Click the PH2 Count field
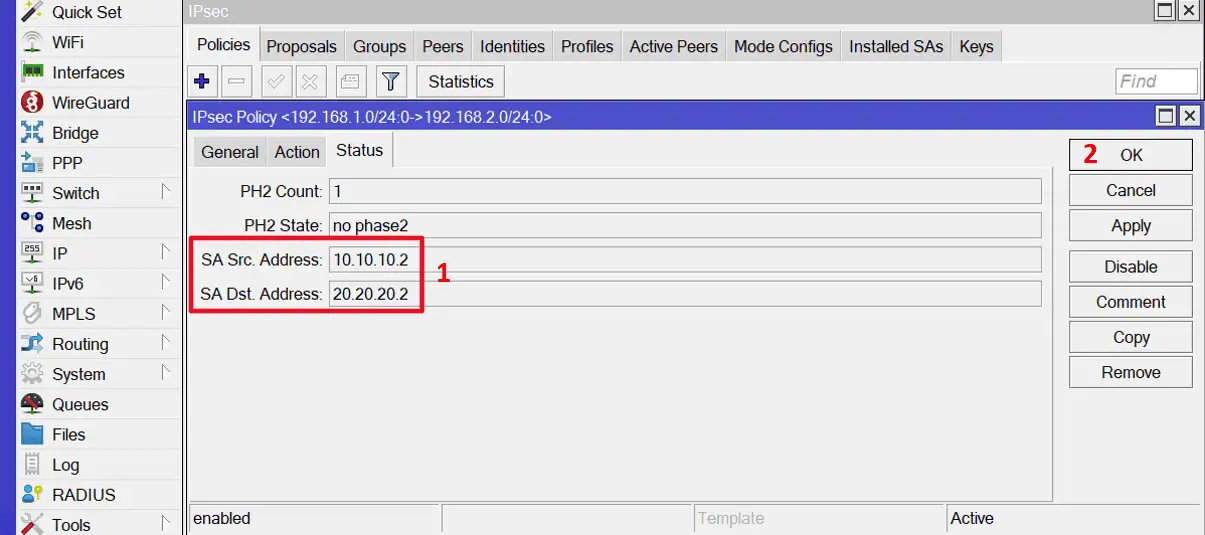The image size is (1205, 535). tap(685, 191)
